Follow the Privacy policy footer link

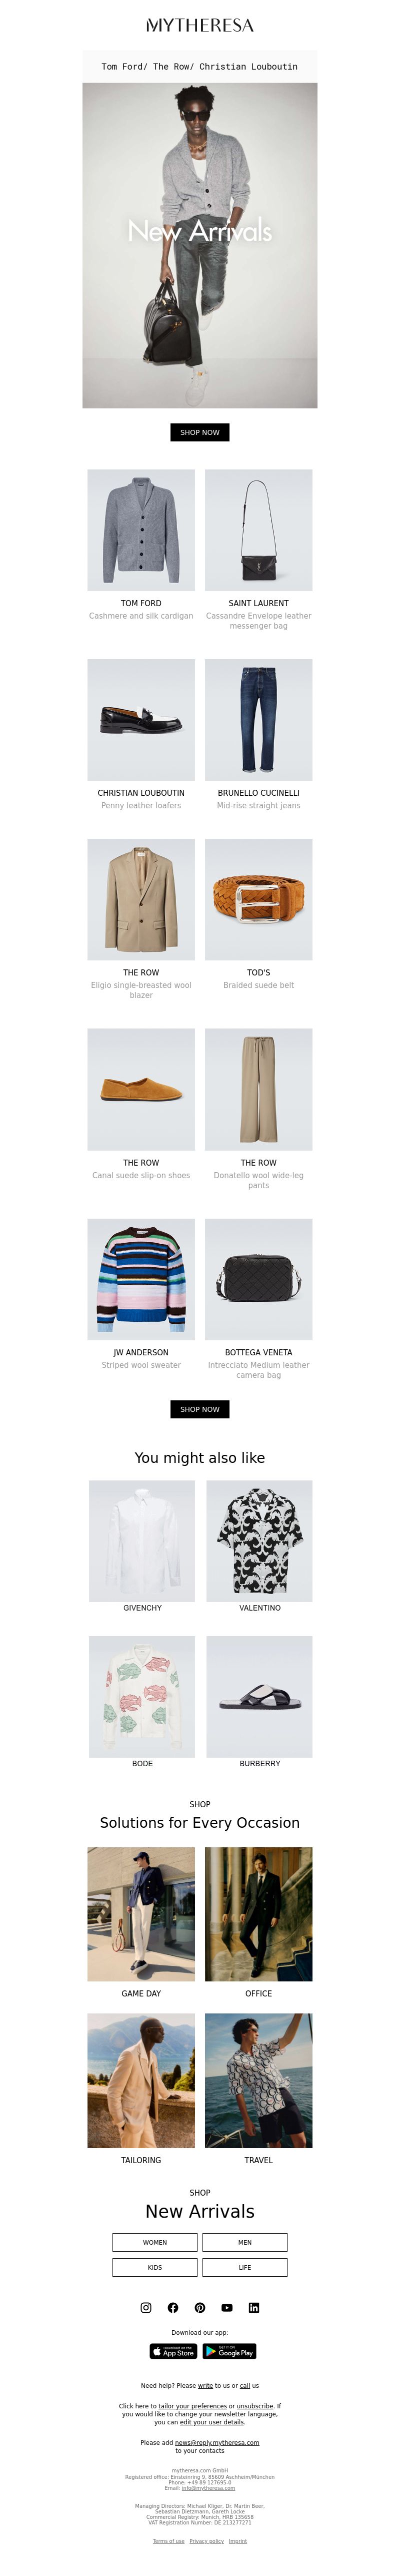(207, 2541)
